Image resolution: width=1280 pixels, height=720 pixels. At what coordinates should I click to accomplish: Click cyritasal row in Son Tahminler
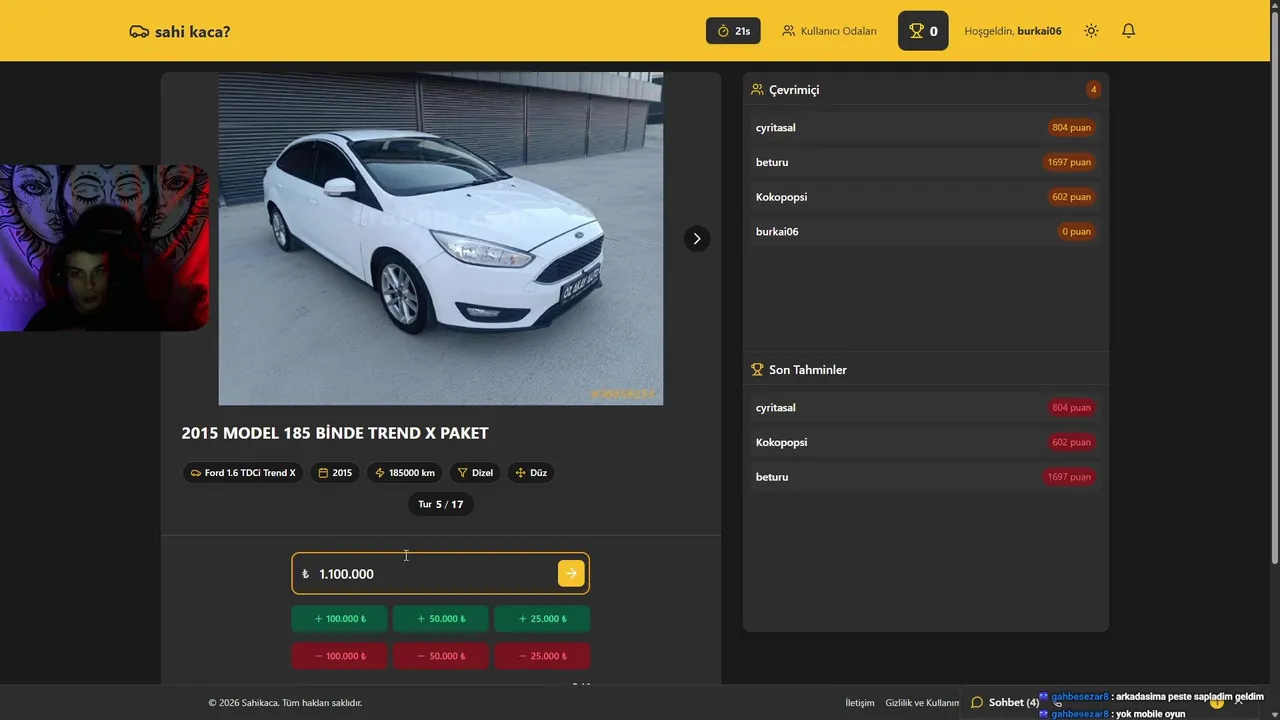coord(925,408)
